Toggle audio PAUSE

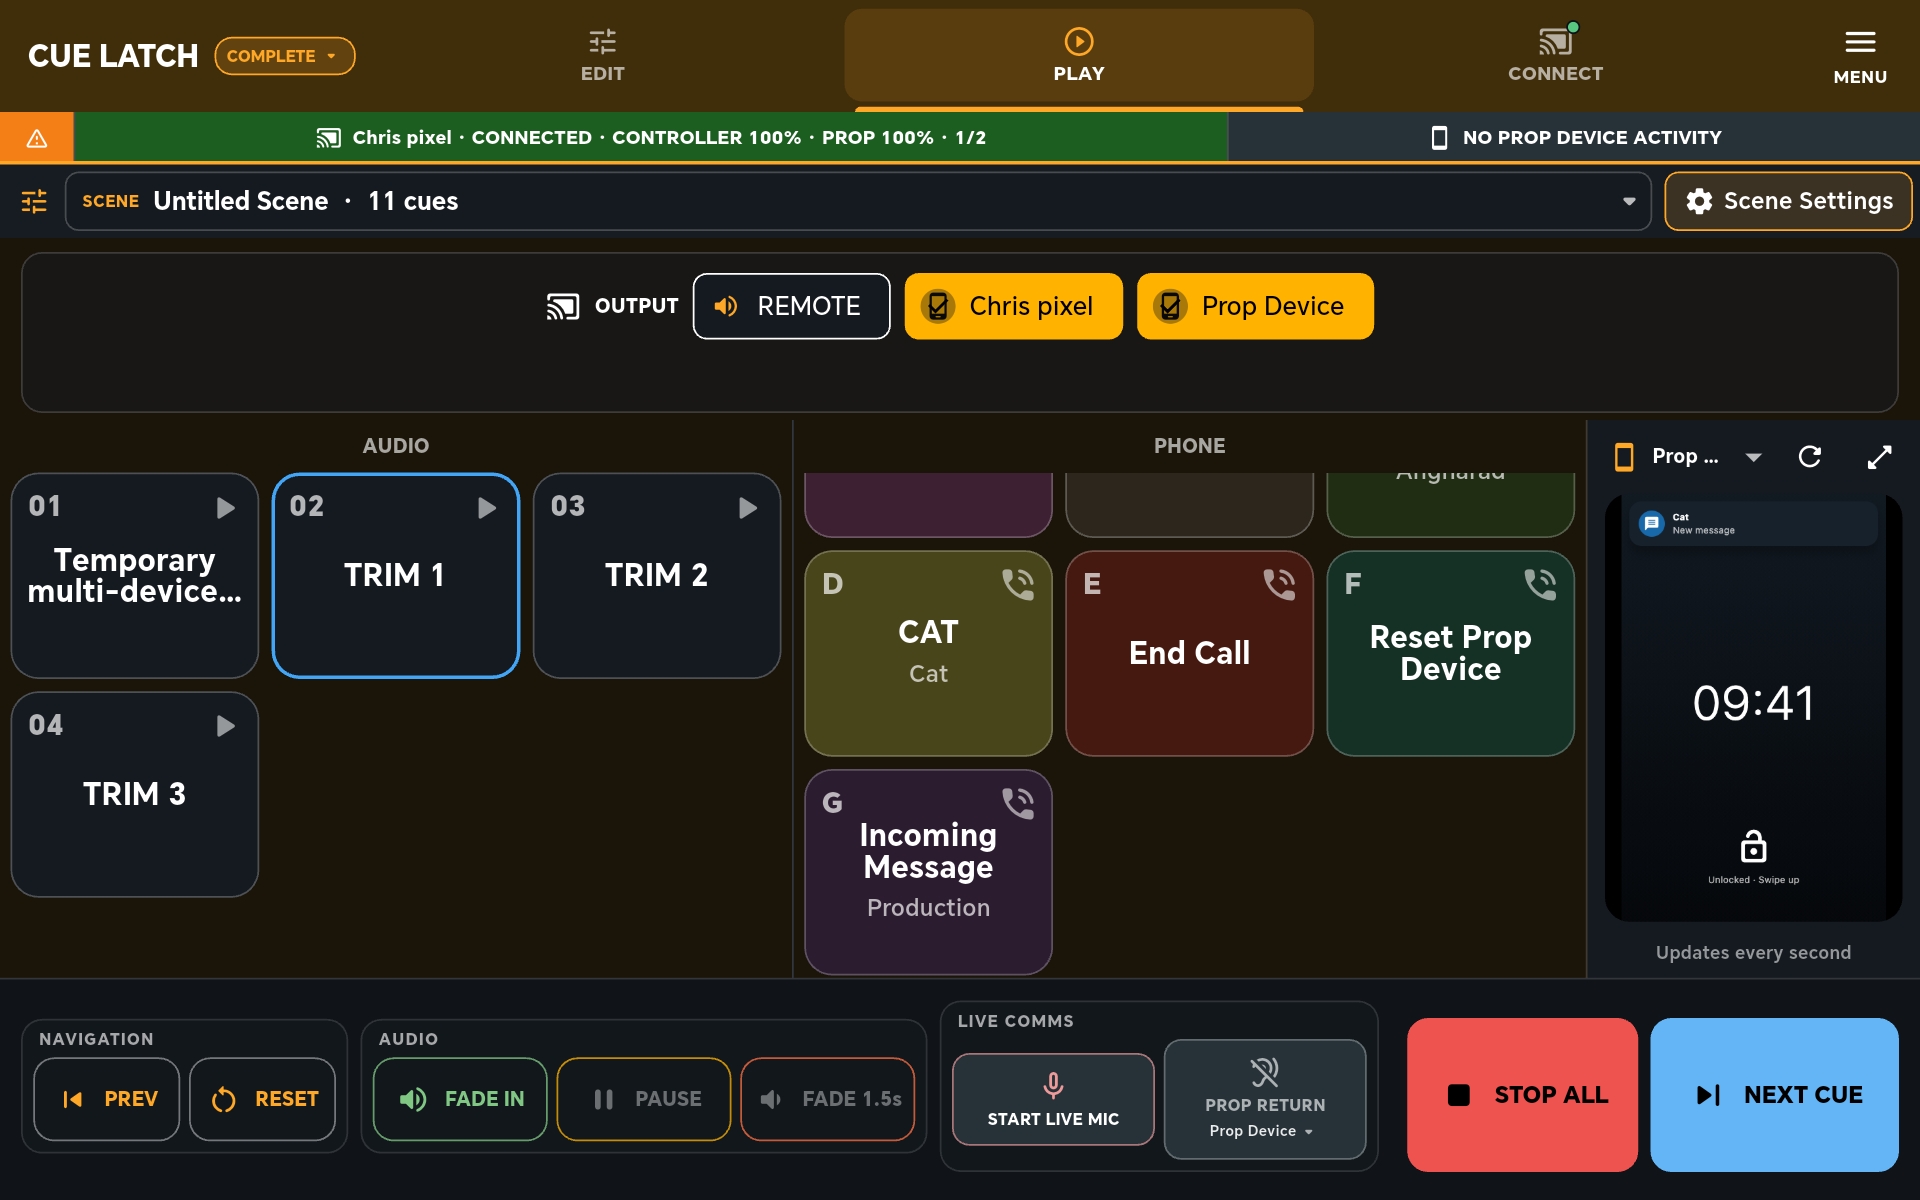coord(644,1099)
